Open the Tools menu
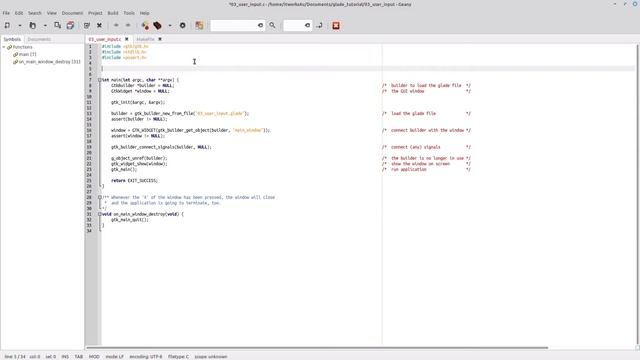 (x=129, y=13)
